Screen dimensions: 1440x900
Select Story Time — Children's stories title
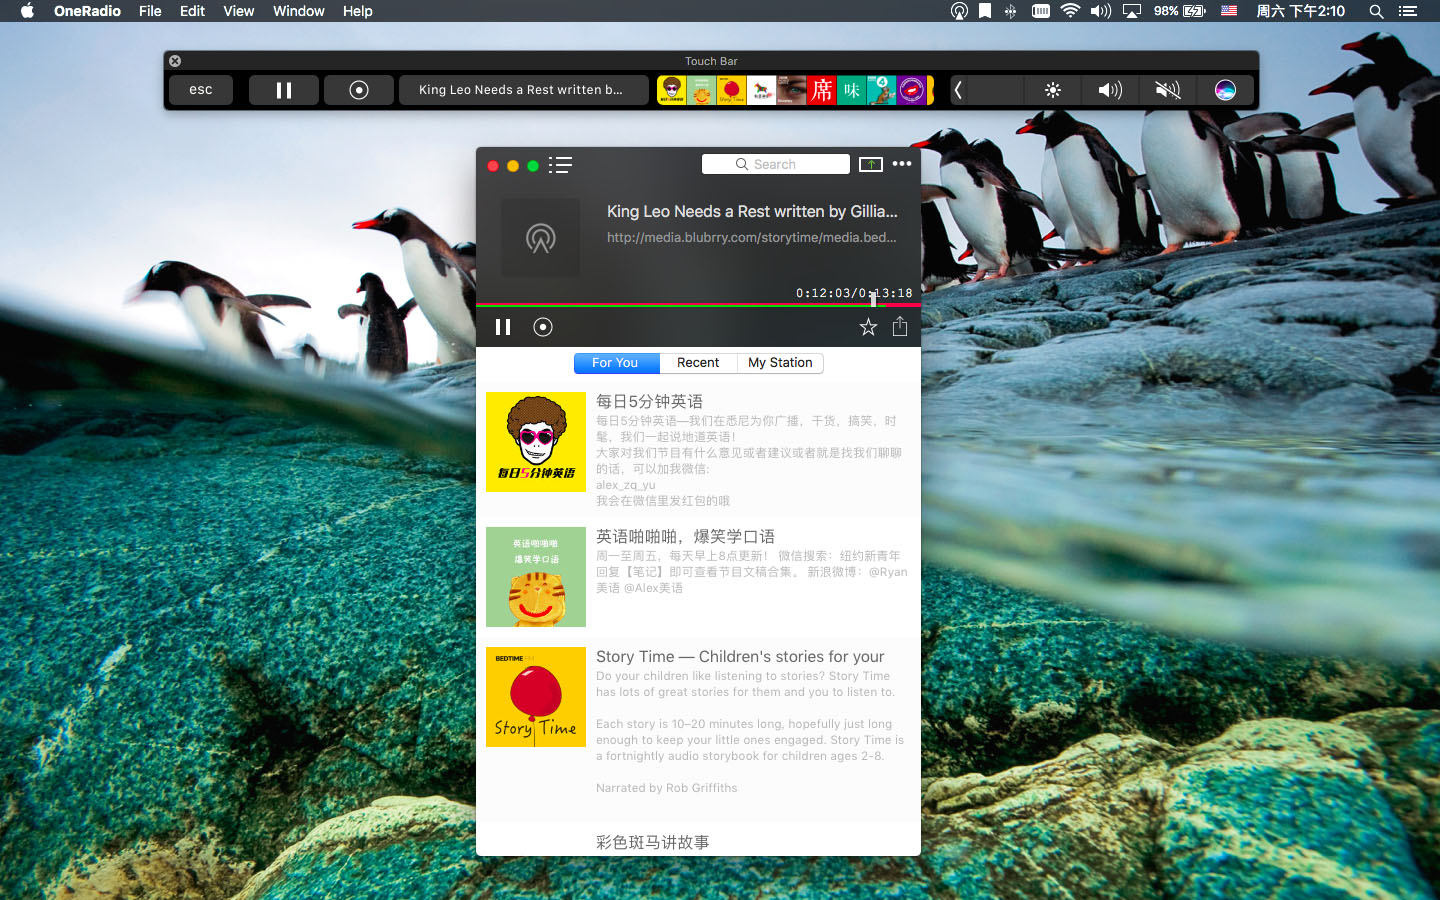(x=740, y=657)
